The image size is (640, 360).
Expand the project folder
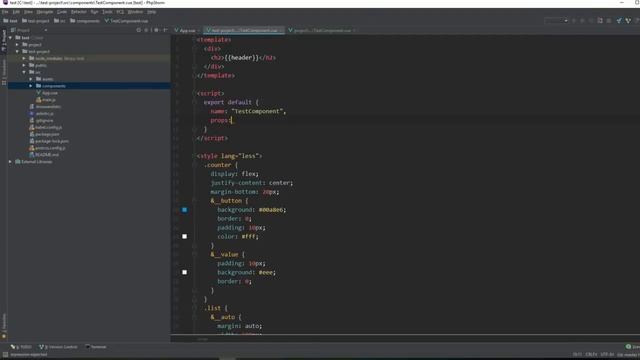point(17,44)
